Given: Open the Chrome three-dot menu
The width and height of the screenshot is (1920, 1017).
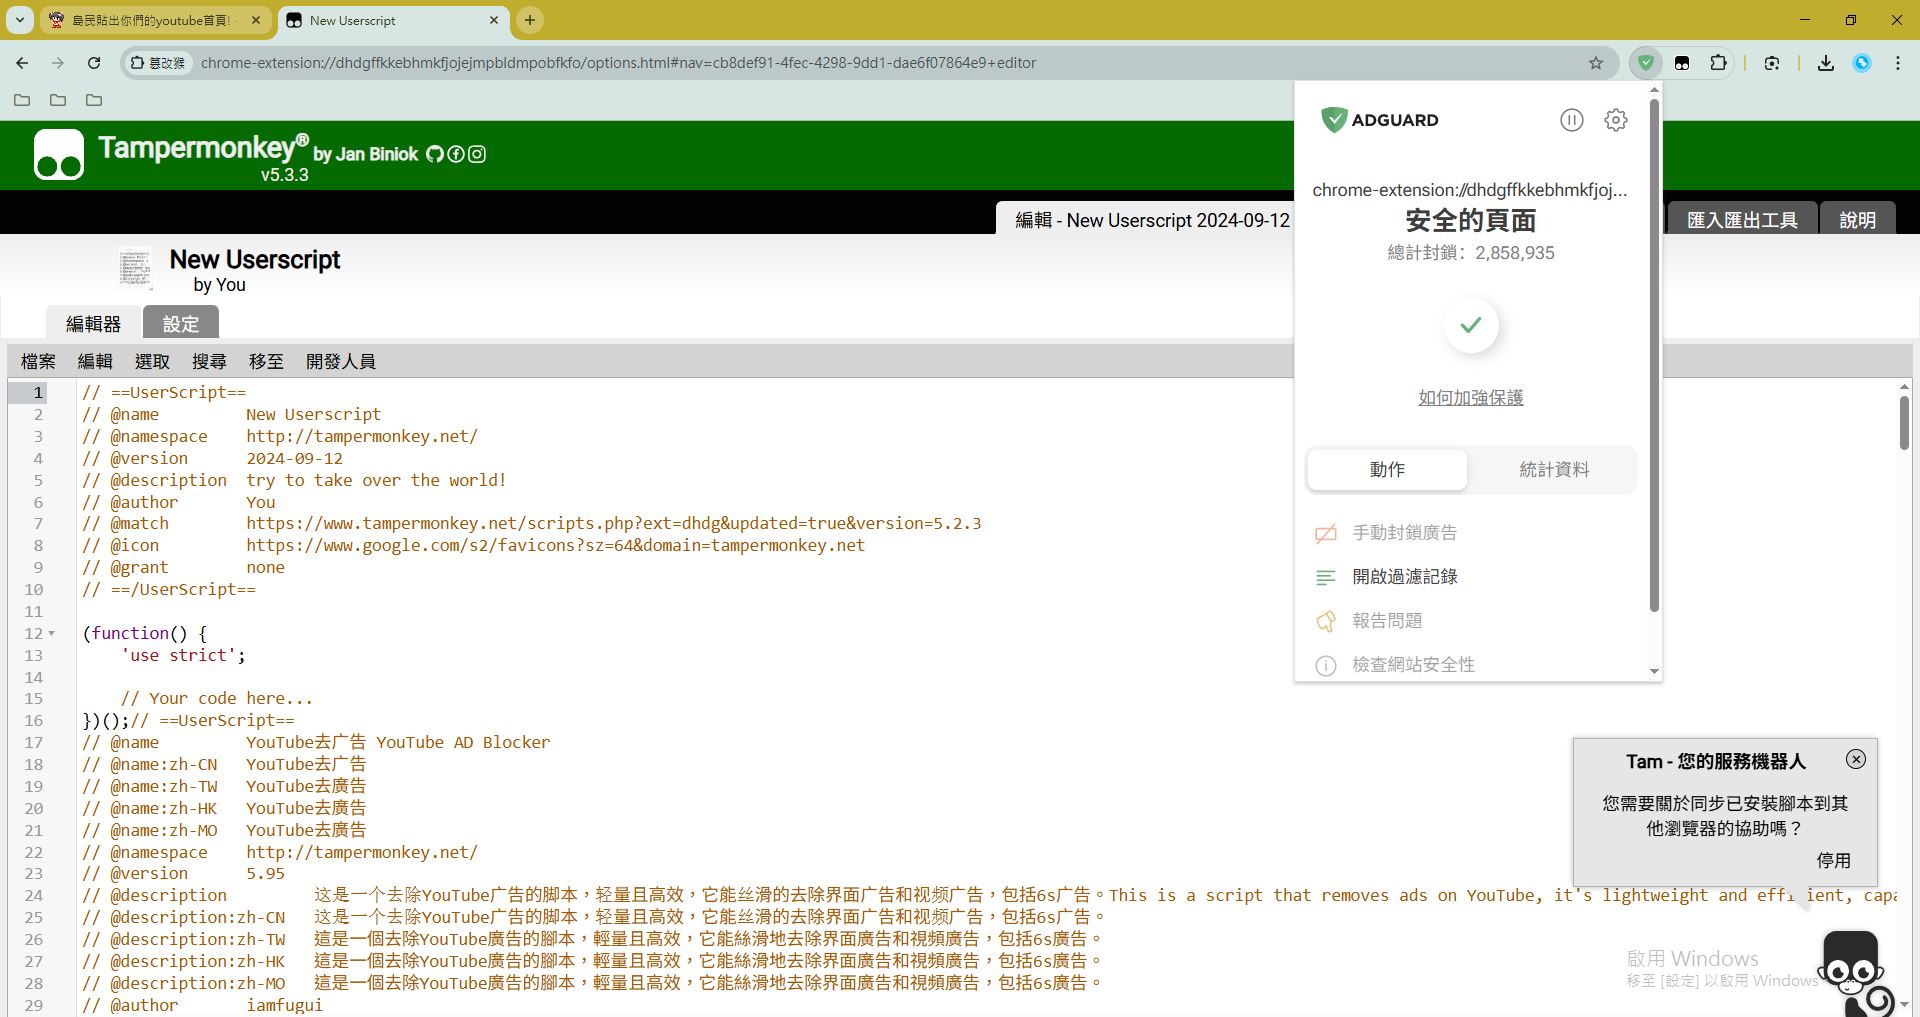Looking at the screenshot, I should point(1898,63).
